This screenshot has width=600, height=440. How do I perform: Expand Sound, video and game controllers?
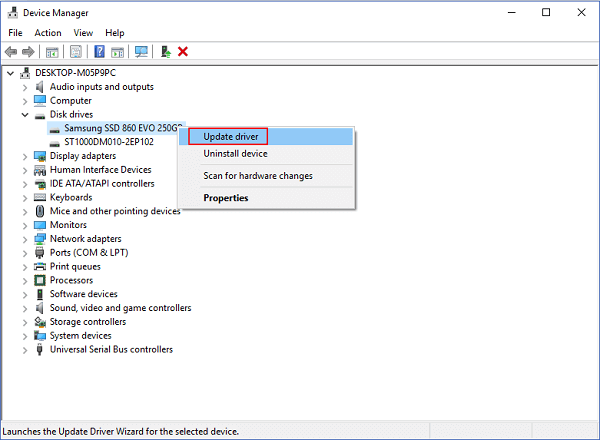tap(25, 309)
